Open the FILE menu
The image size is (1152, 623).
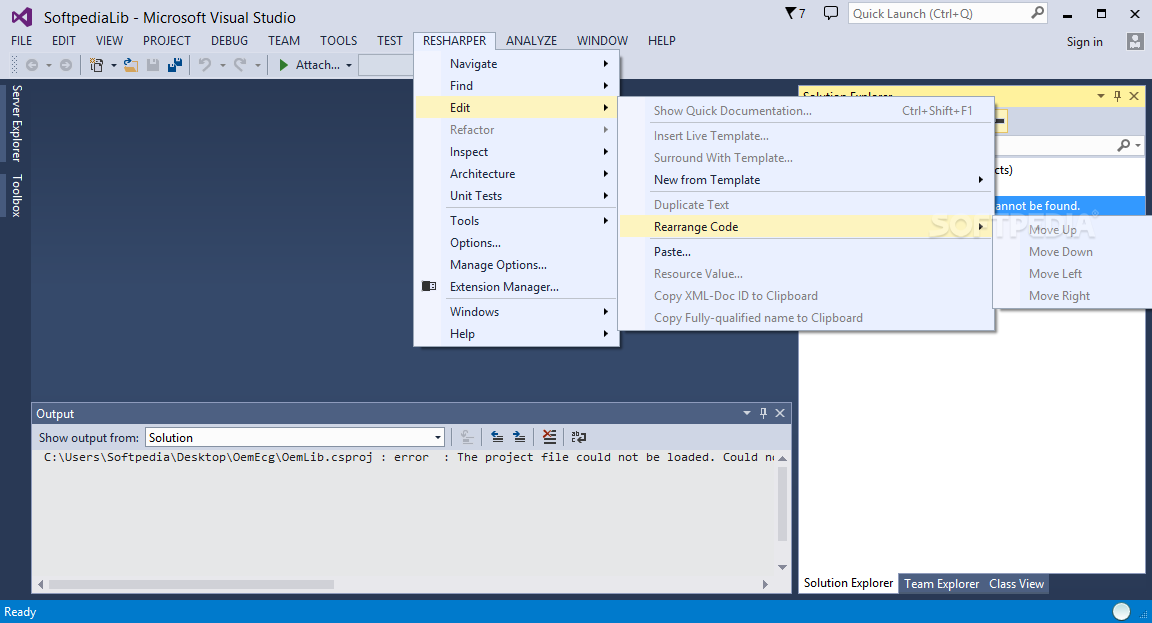[x=21, y=41]
